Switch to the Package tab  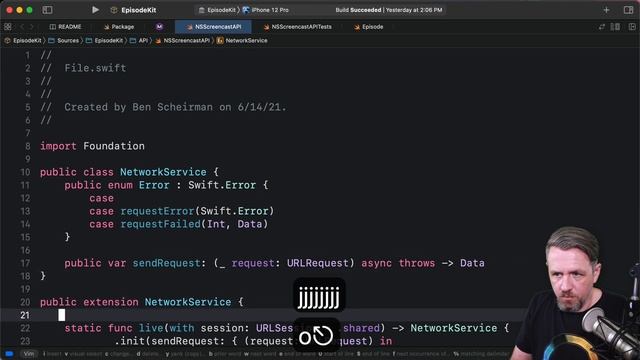pyautogui.click(x=119, y=27)
